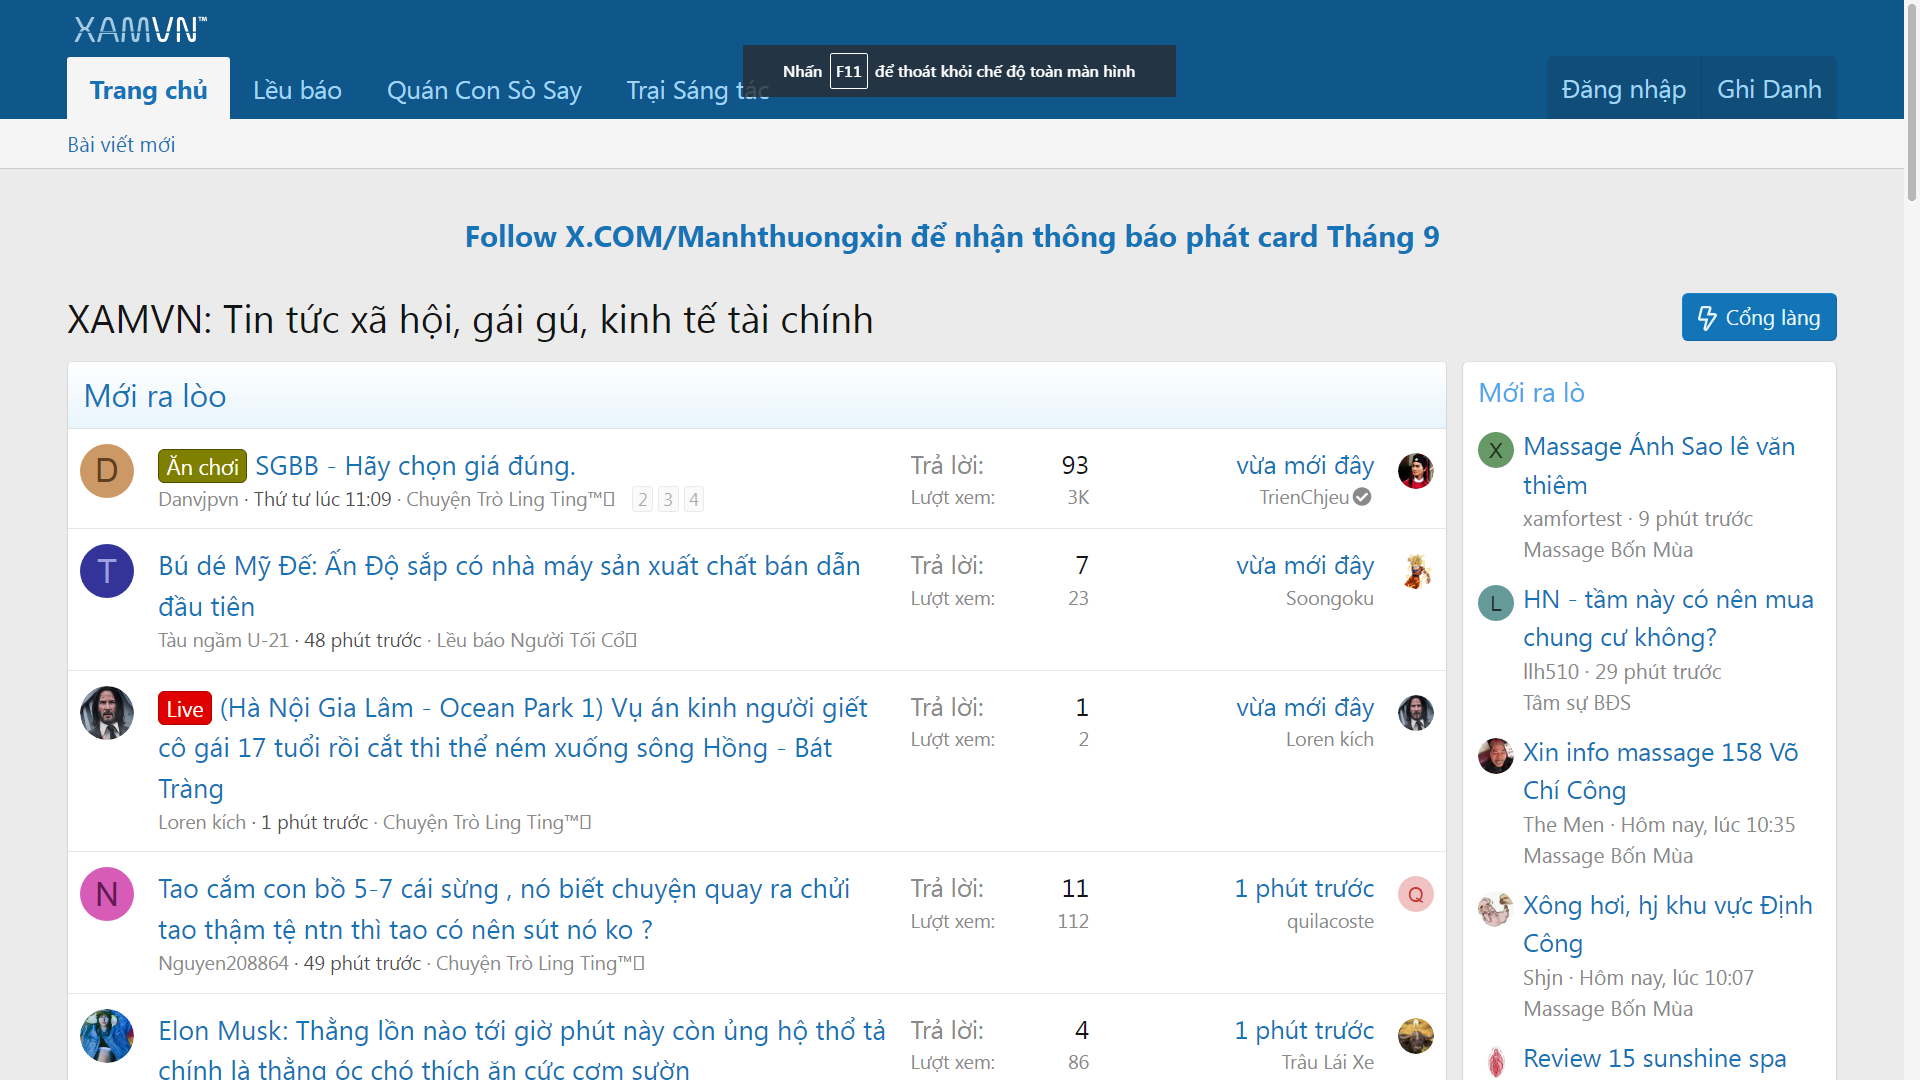
Task: Click the XAMVN logo
Action: coord(140,30)
